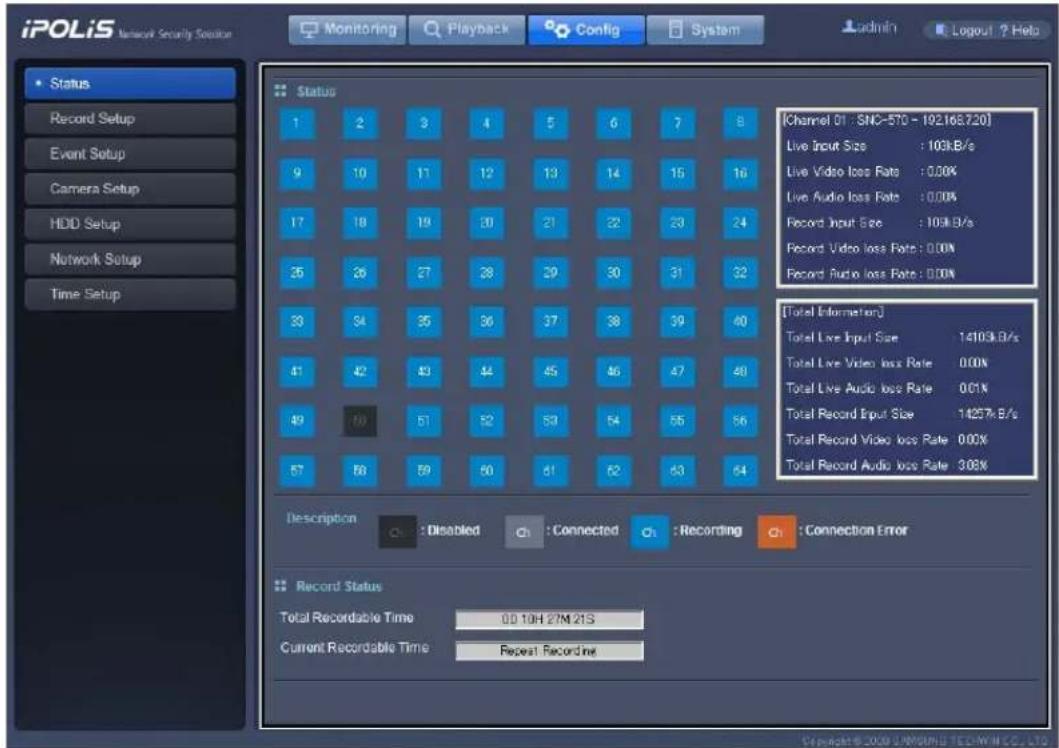Select channel 20 status icon
The height and width of the screenshot is (748, 1059).
point(486,223)
